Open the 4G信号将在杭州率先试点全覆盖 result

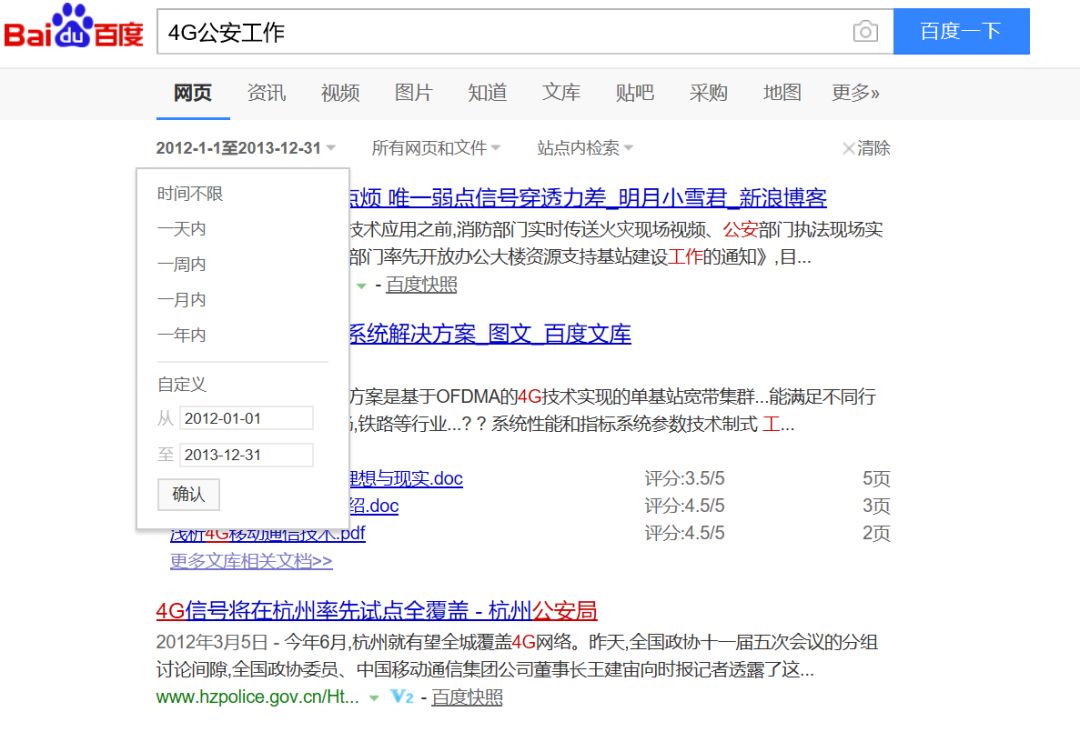376,610
